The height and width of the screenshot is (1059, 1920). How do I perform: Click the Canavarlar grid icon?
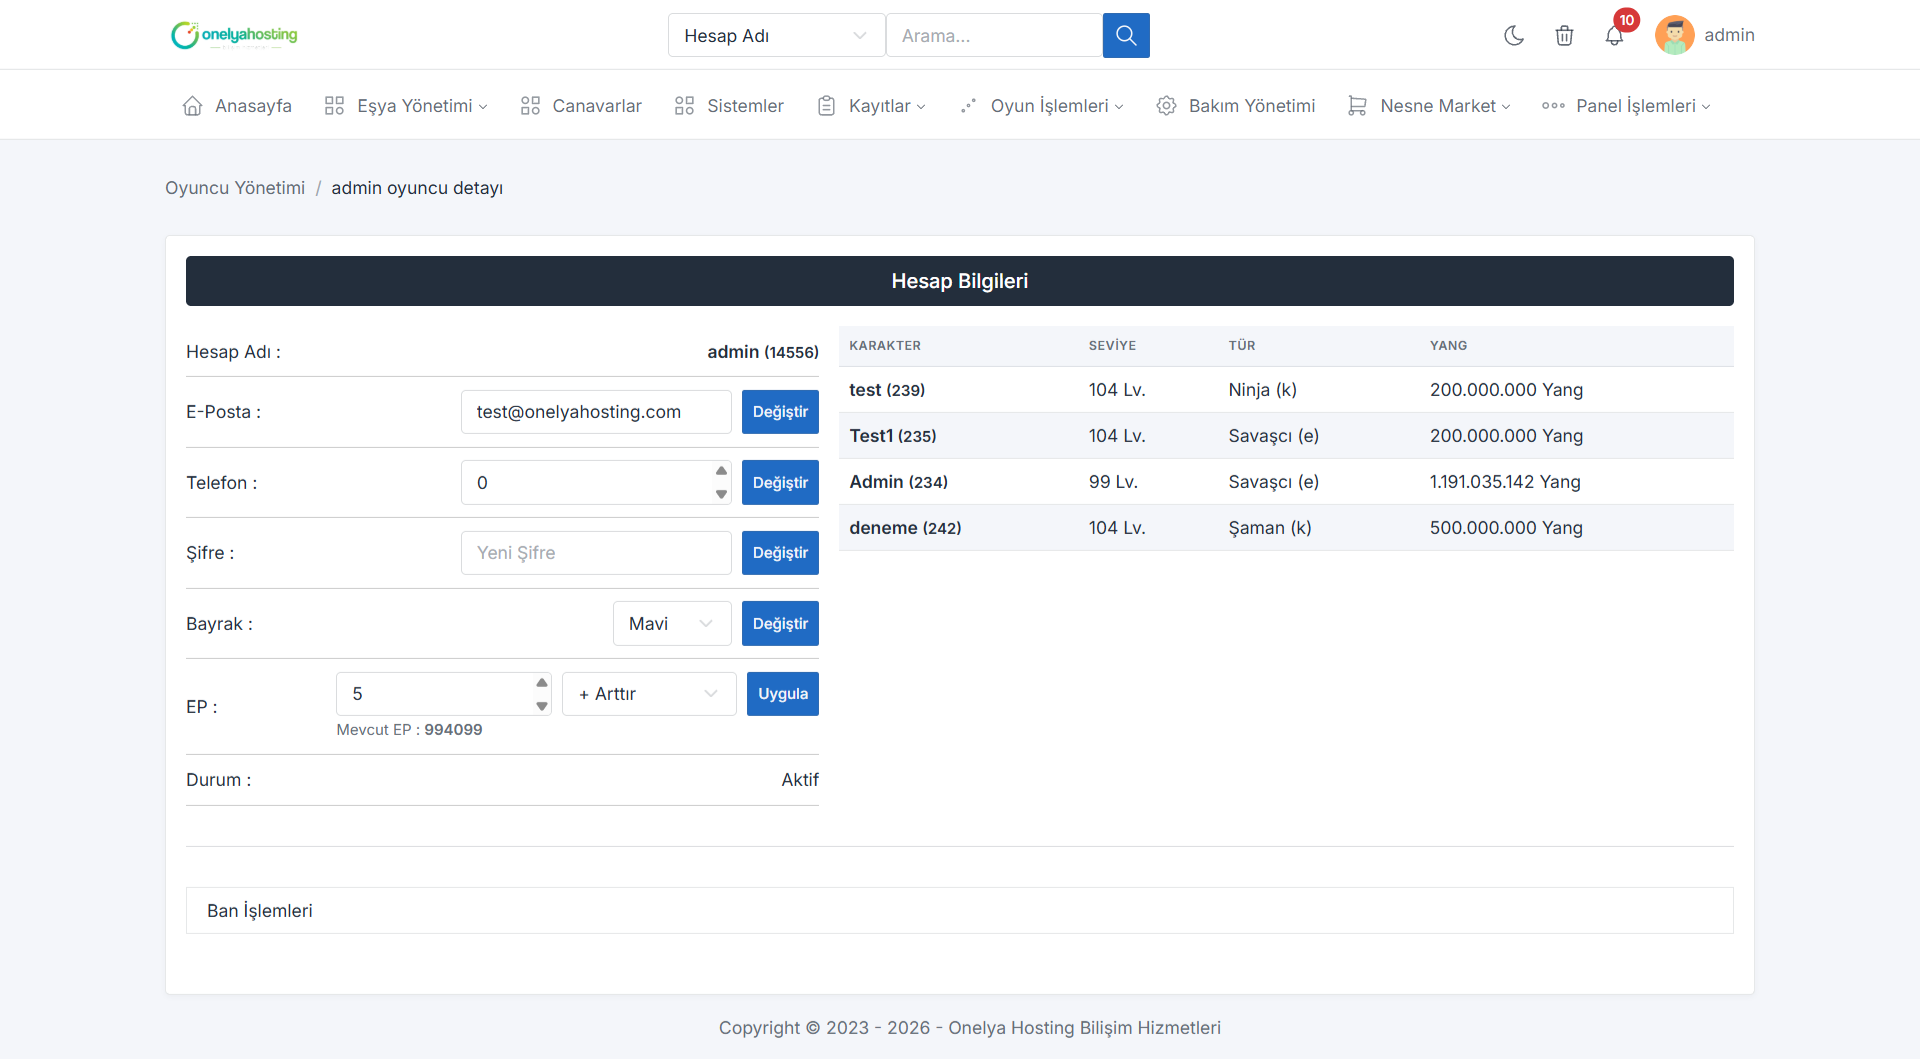point(530,106)
